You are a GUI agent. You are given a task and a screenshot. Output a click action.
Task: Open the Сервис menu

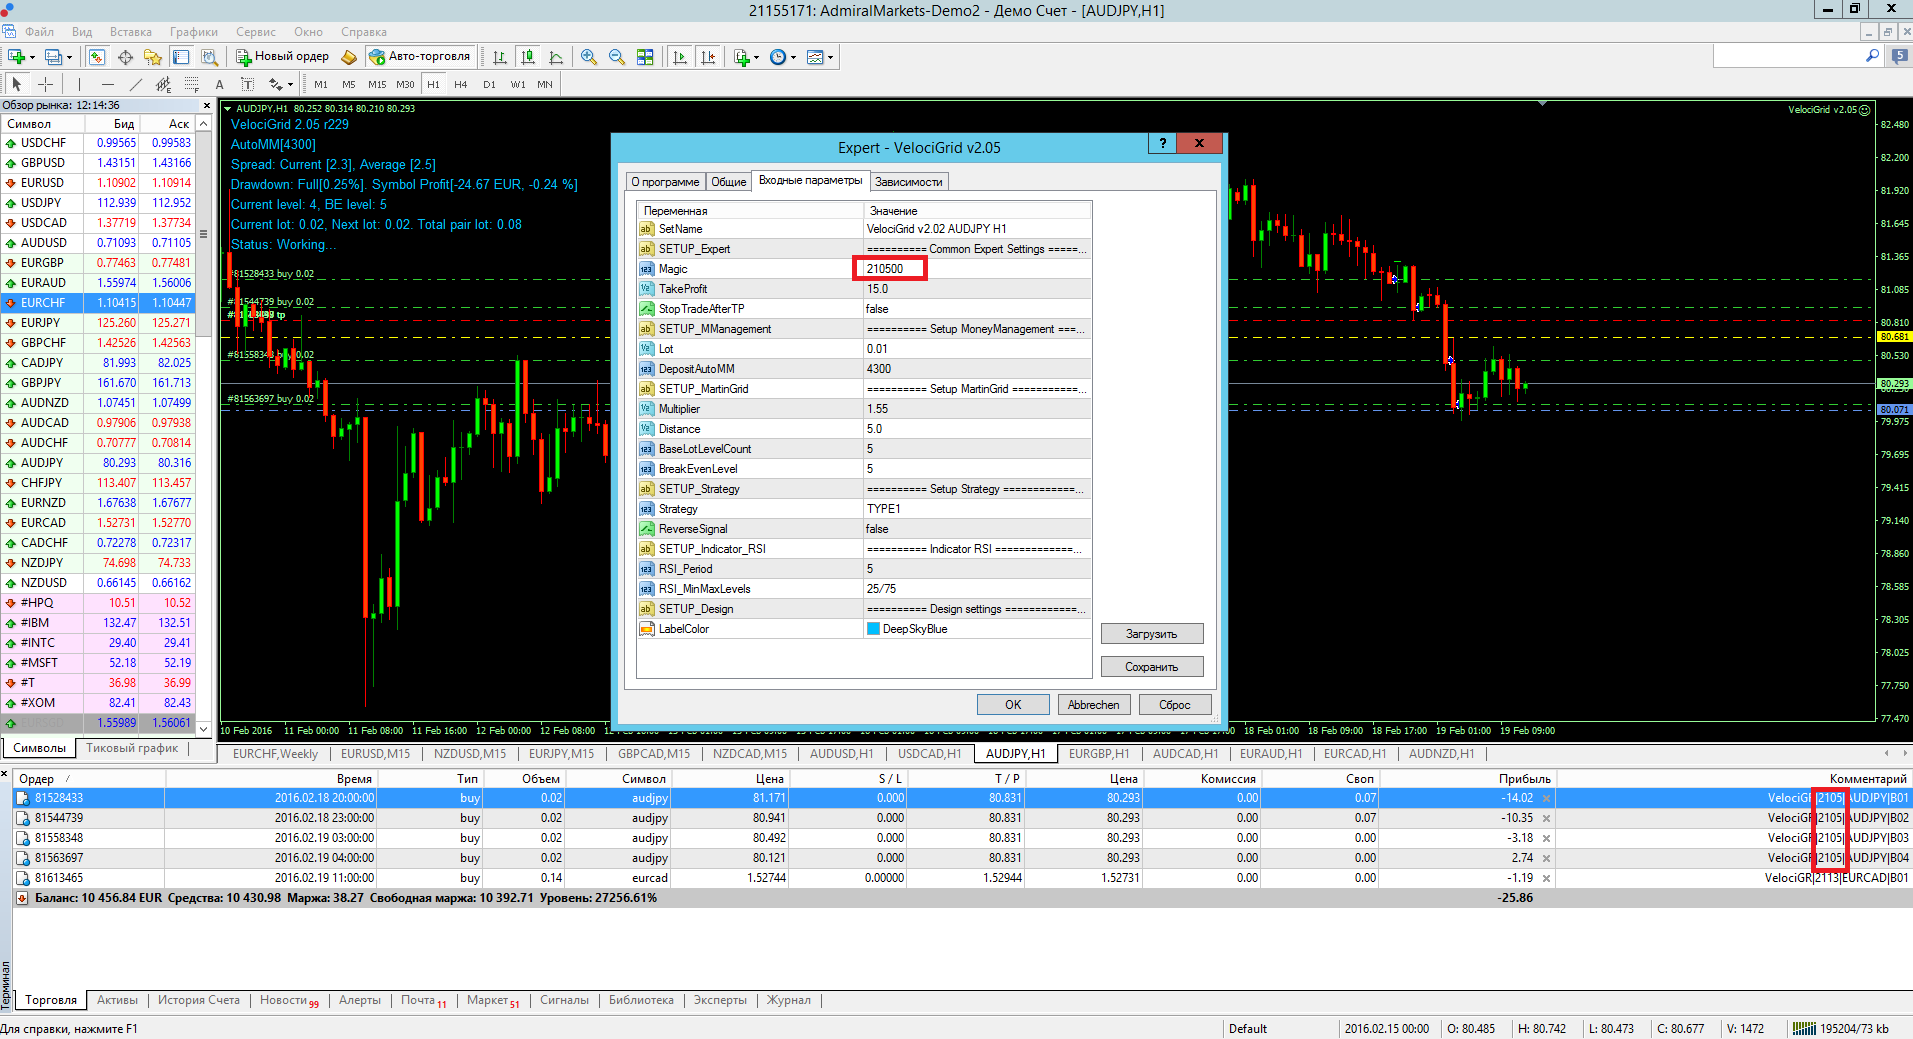pos(256,32)
